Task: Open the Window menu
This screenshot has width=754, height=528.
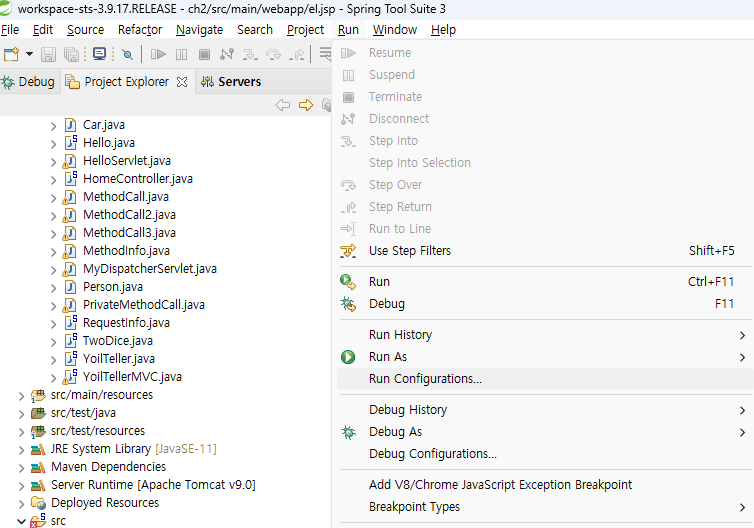Action: pos(395,30)
